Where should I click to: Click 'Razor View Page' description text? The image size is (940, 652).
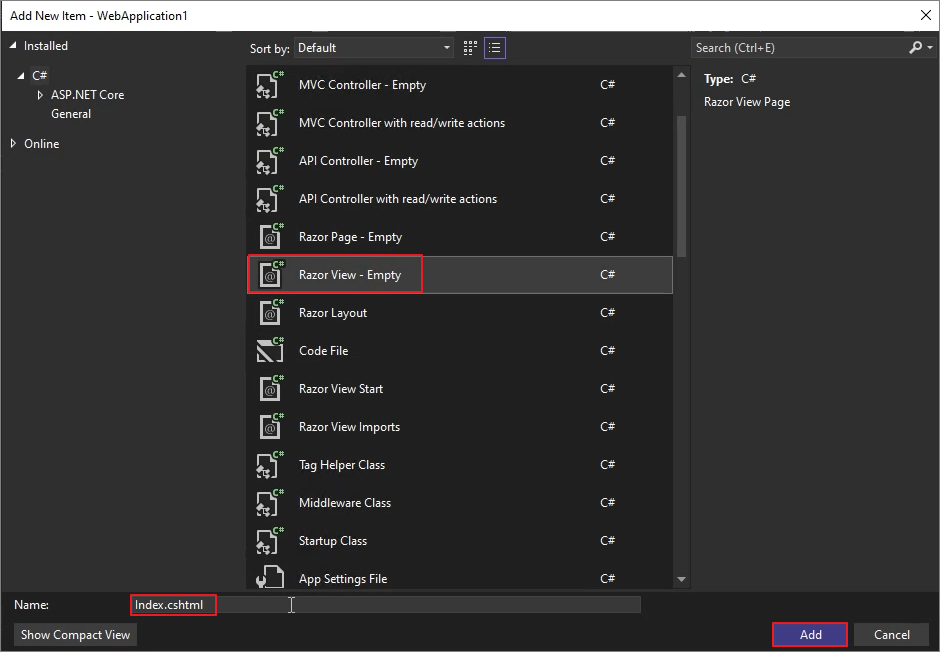tap(746, 102)
